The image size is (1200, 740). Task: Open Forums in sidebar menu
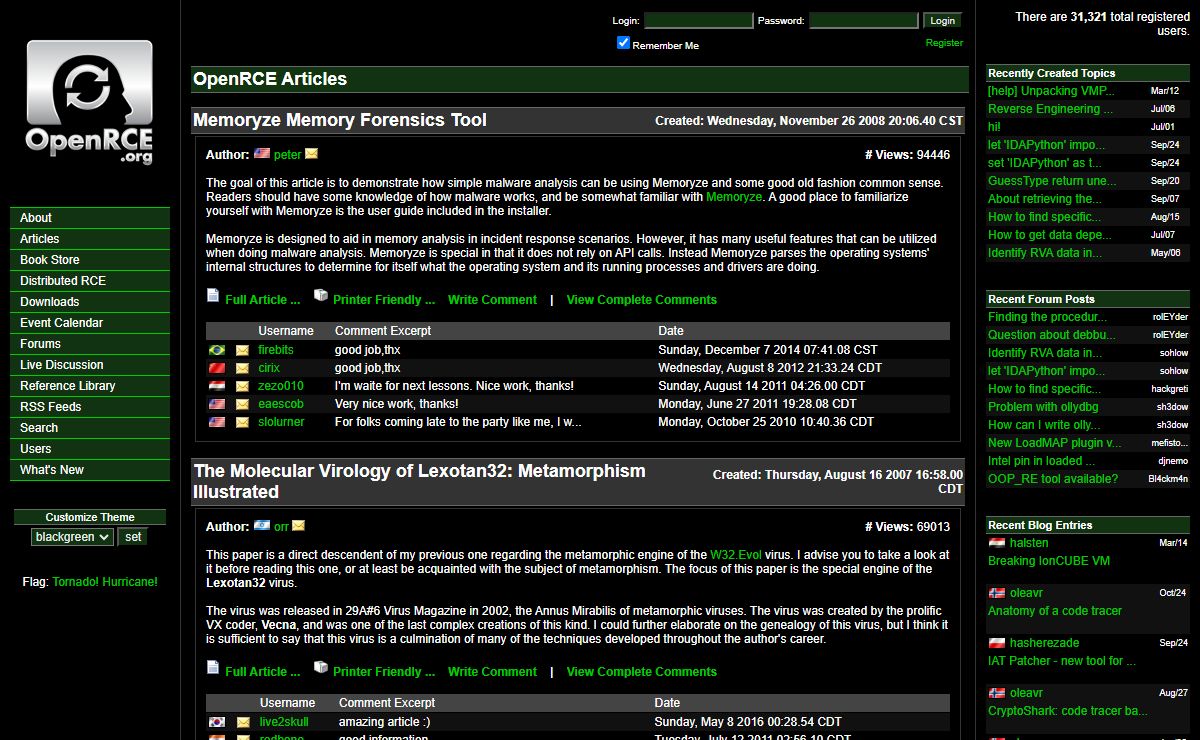pyautogui.click(x=90, y=344)
